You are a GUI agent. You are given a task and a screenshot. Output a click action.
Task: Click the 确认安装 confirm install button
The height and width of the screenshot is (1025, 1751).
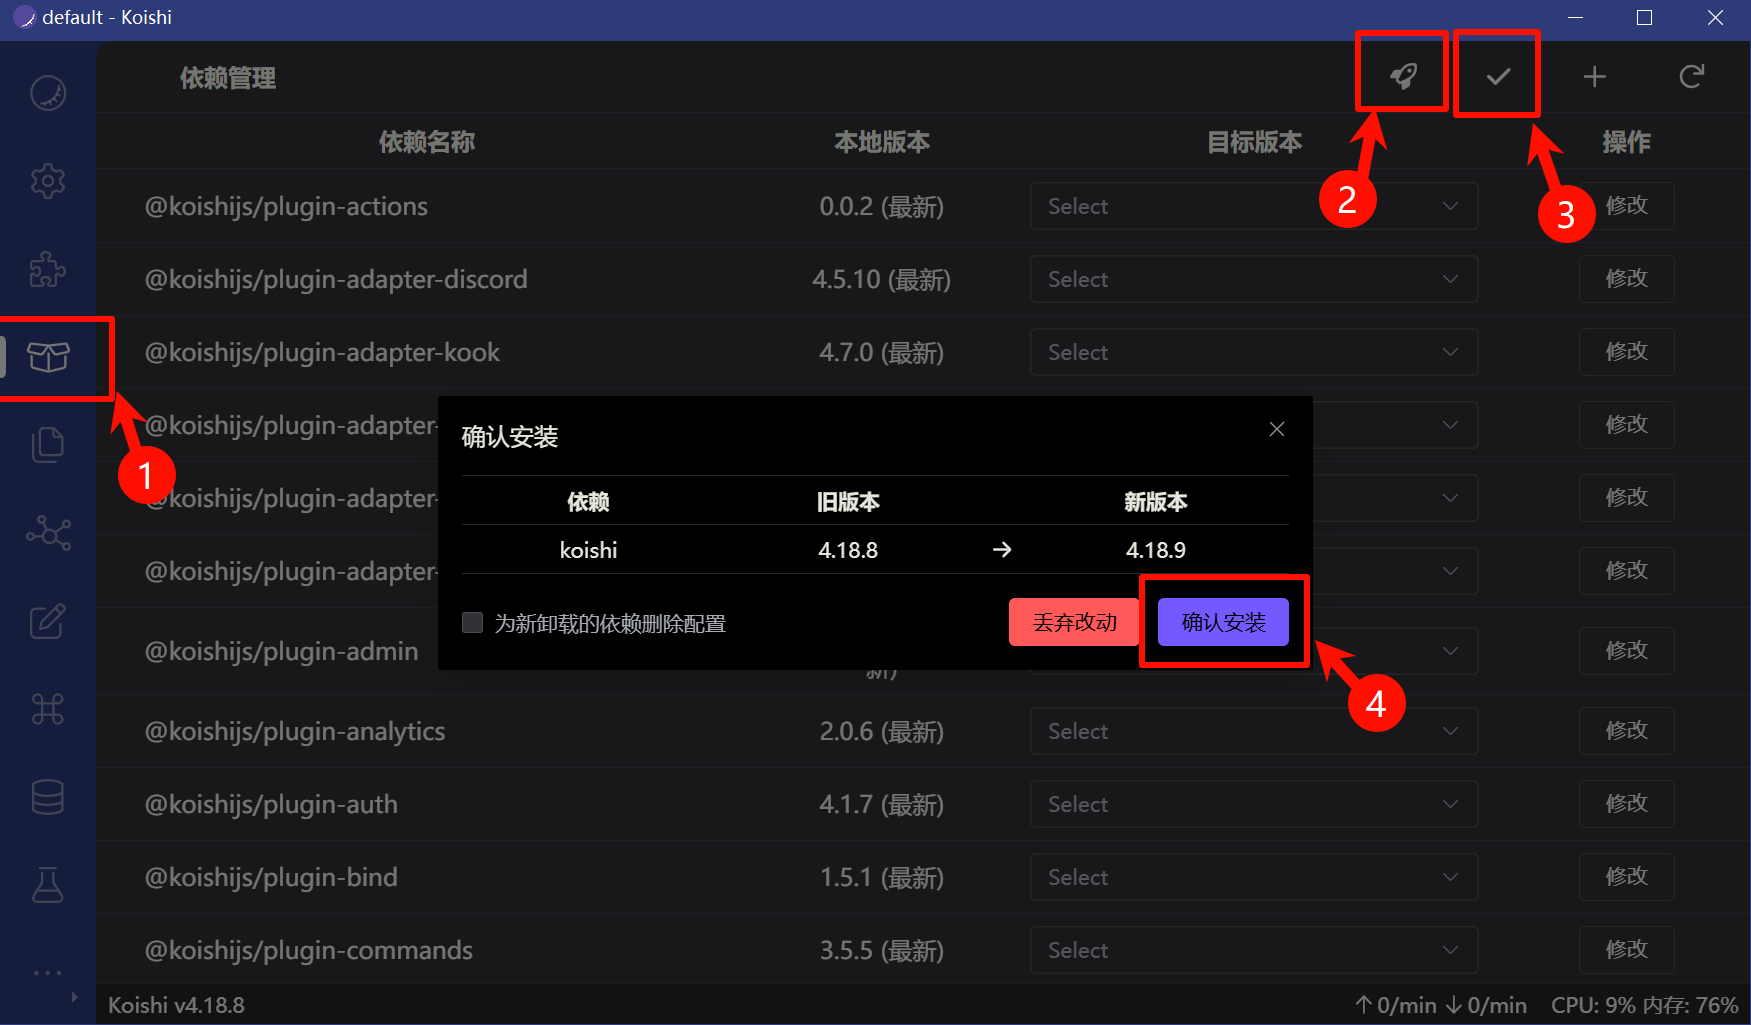coord(1223,622)
